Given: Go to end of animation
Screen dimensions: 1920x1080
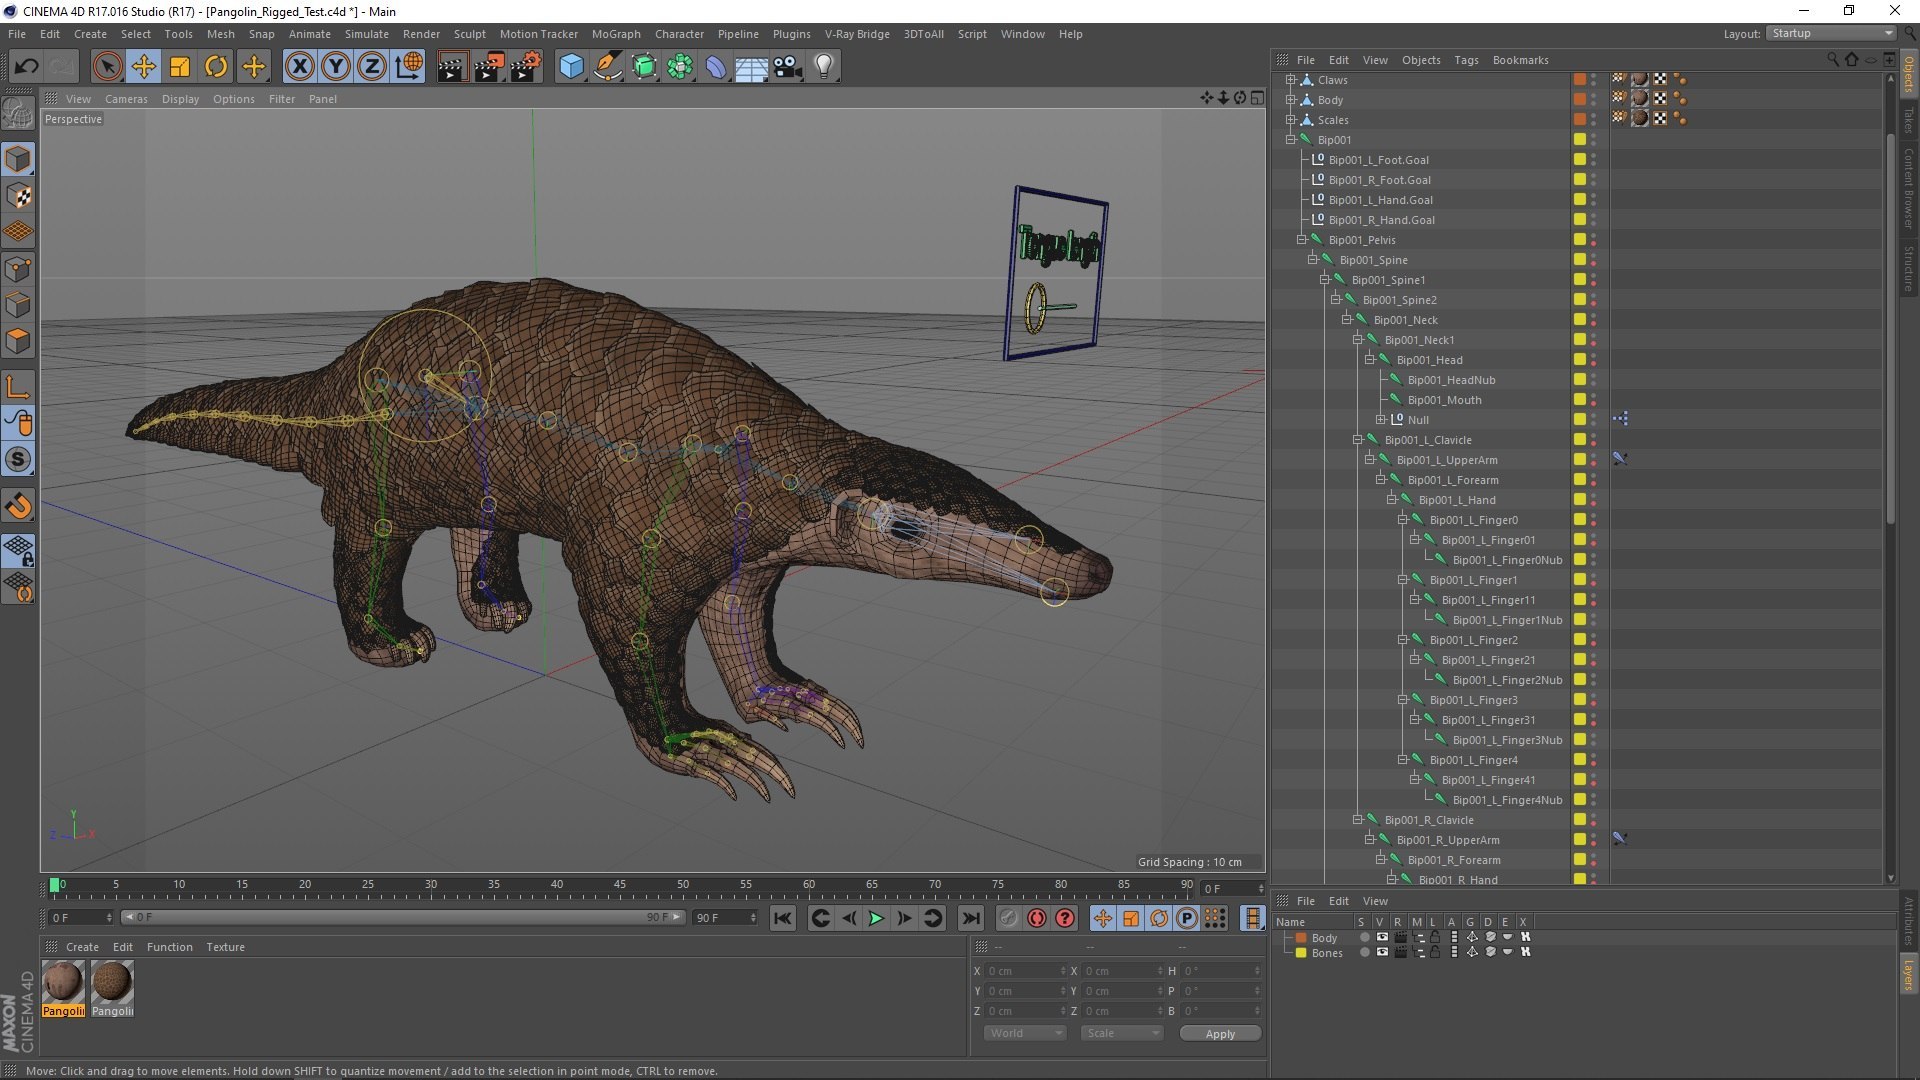Looking at the screenshot, I should [x=970, y=918].
